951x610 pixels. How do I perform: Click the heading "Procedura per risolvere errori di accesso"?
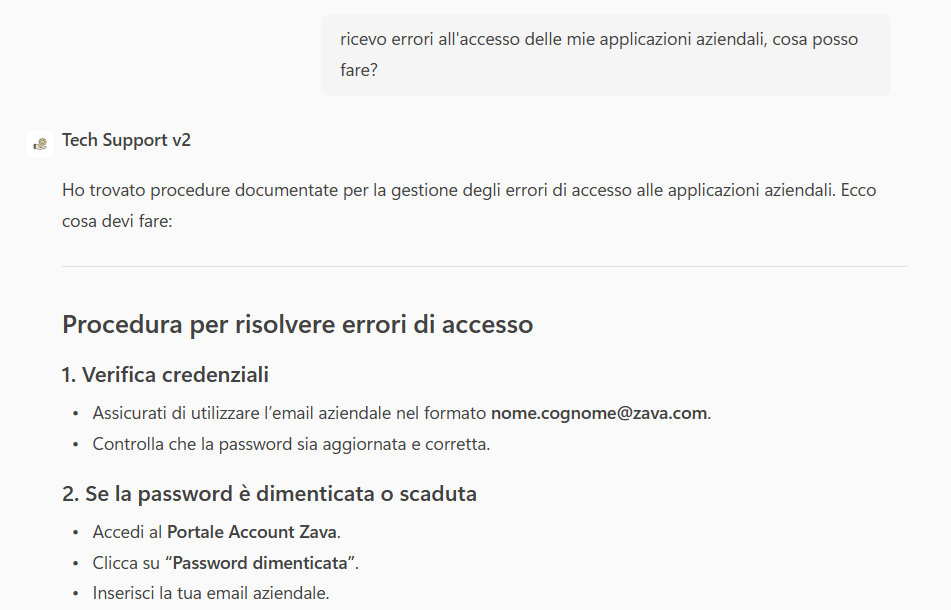(x=297, y=324)
